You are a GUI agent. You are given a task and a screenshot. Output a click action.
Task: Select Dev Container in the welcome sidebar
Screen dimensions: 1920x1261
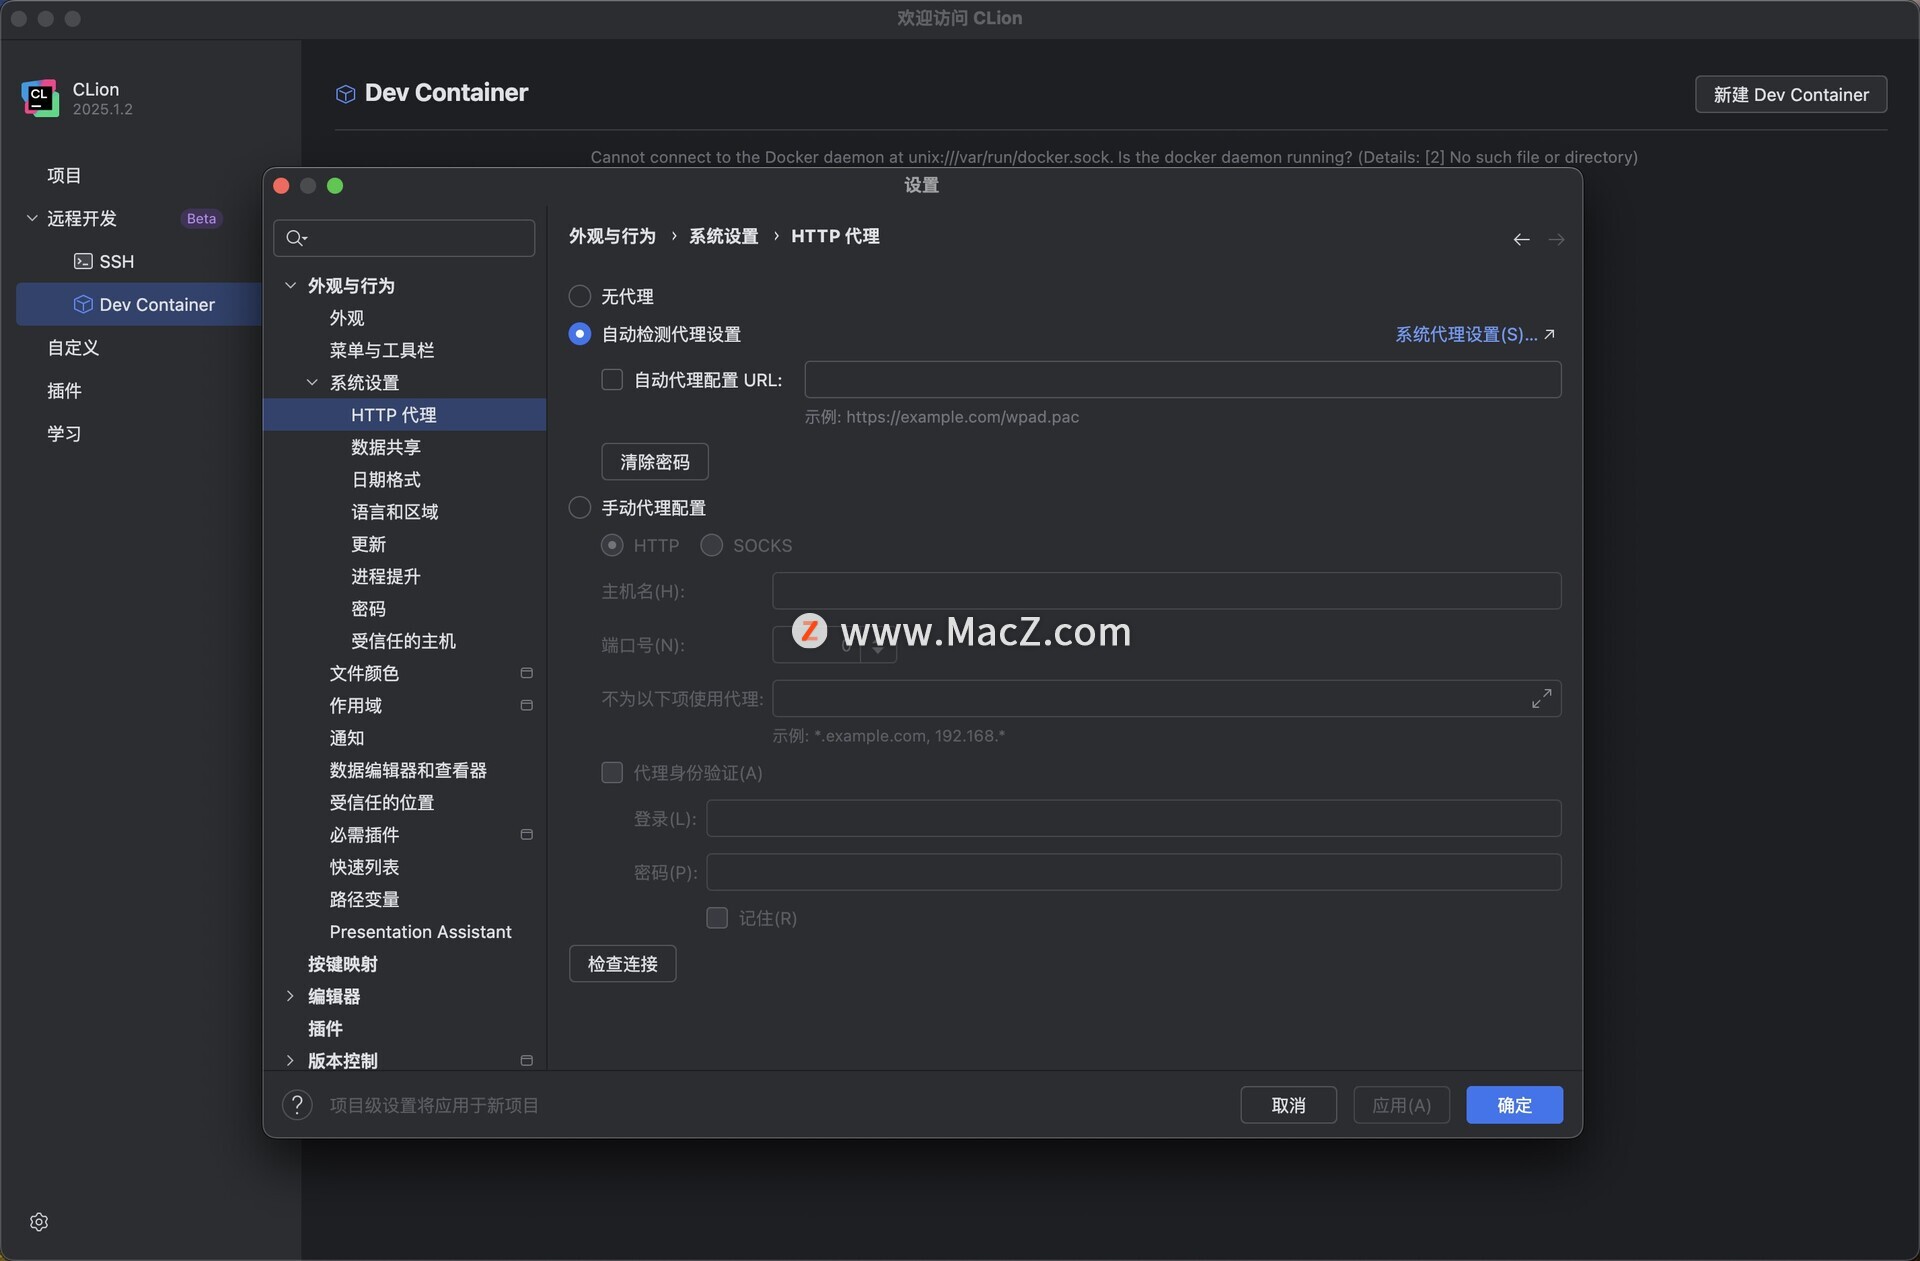coord(139,304)
